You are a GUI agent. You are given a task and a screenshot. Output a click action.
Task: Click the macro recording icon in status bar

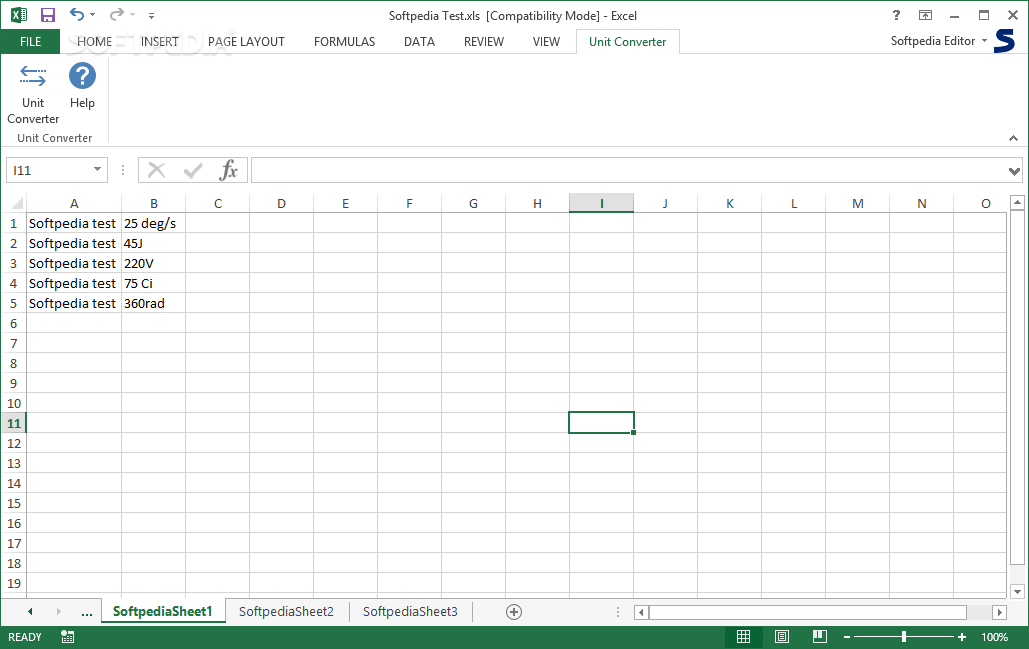[x=68, y=637]
